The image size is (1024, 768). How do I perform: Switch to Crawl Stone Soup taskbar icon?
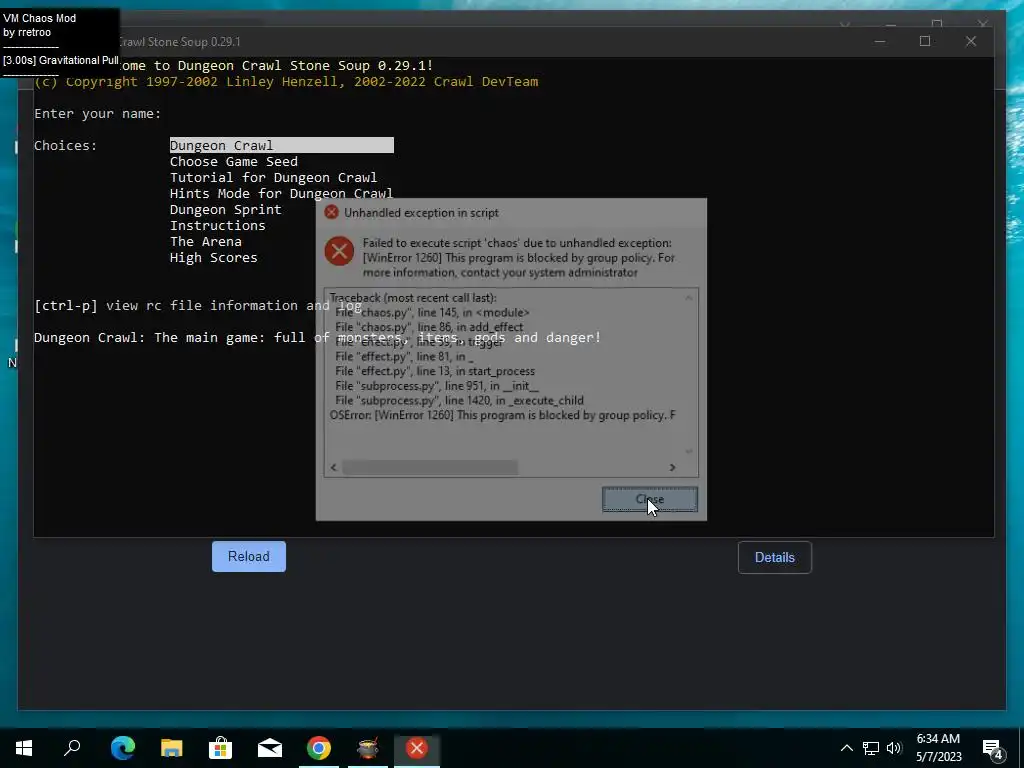tap(368, 748)
